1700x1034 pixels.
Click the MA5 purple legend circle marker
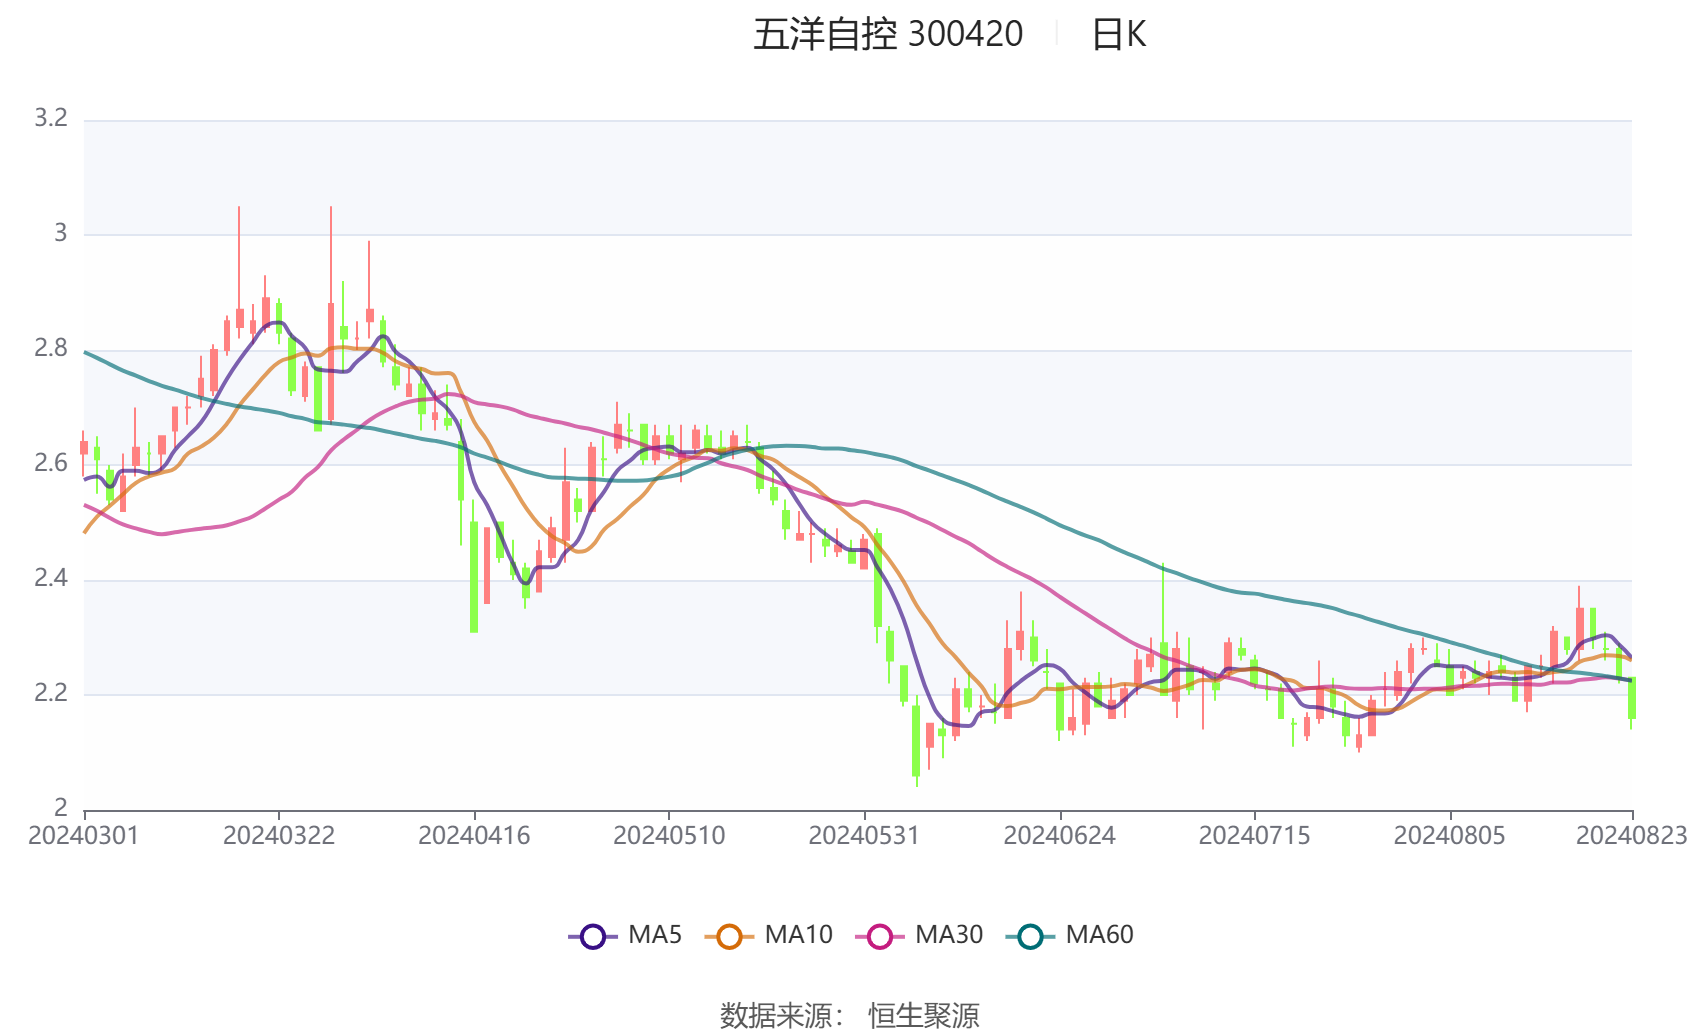[x=593, y=937]
